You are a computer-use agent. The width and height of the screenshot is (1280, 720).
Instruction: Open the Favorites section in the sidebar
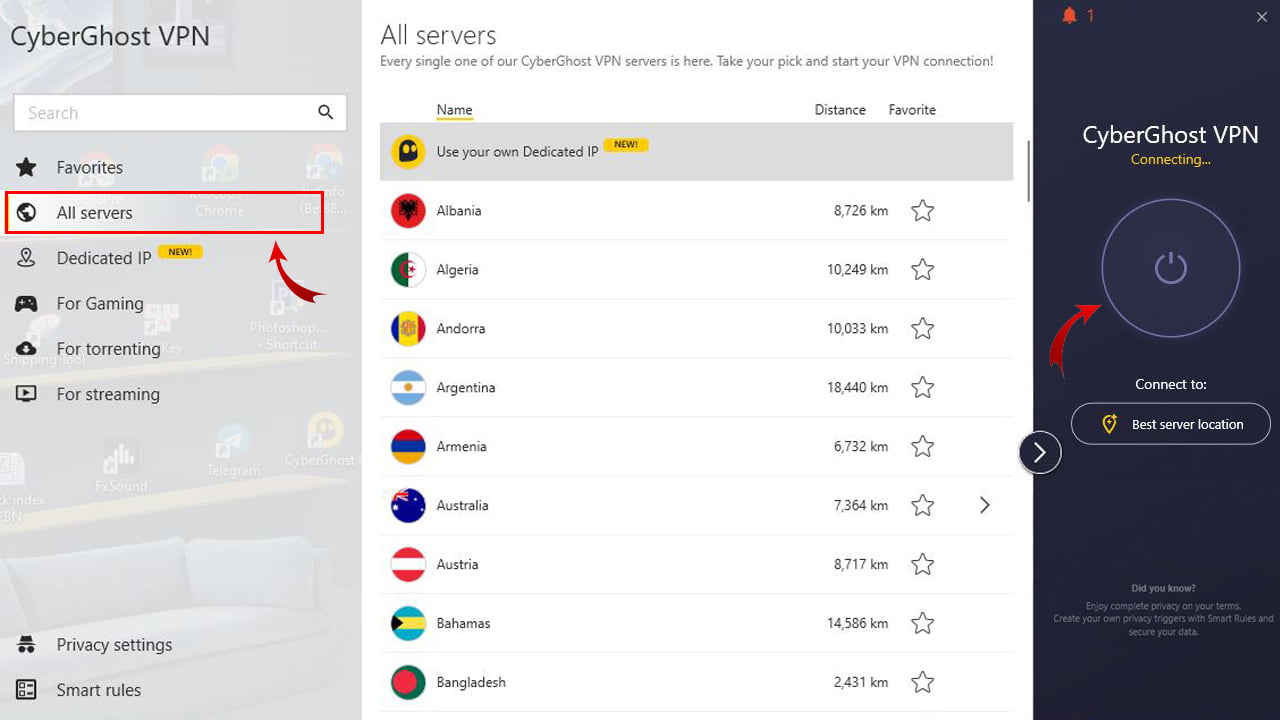pyautogui.click(x=89, y=167)
